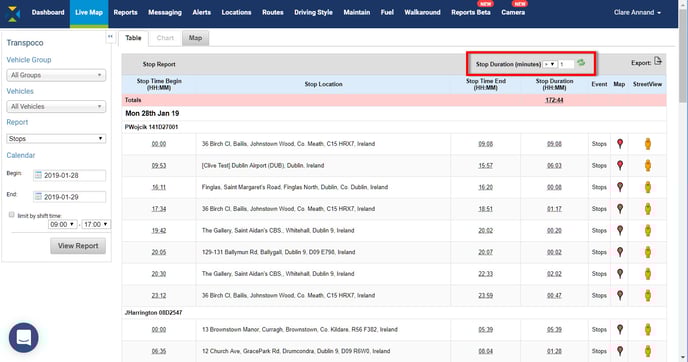Open shift start time 09:00 dropdown
This screenshot has width=688, height=362.
[62, 224]
